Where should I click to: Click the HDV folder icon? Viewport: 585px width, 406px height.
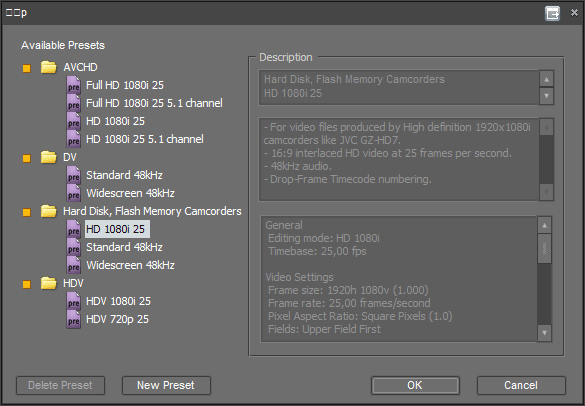tap(49, 284)
